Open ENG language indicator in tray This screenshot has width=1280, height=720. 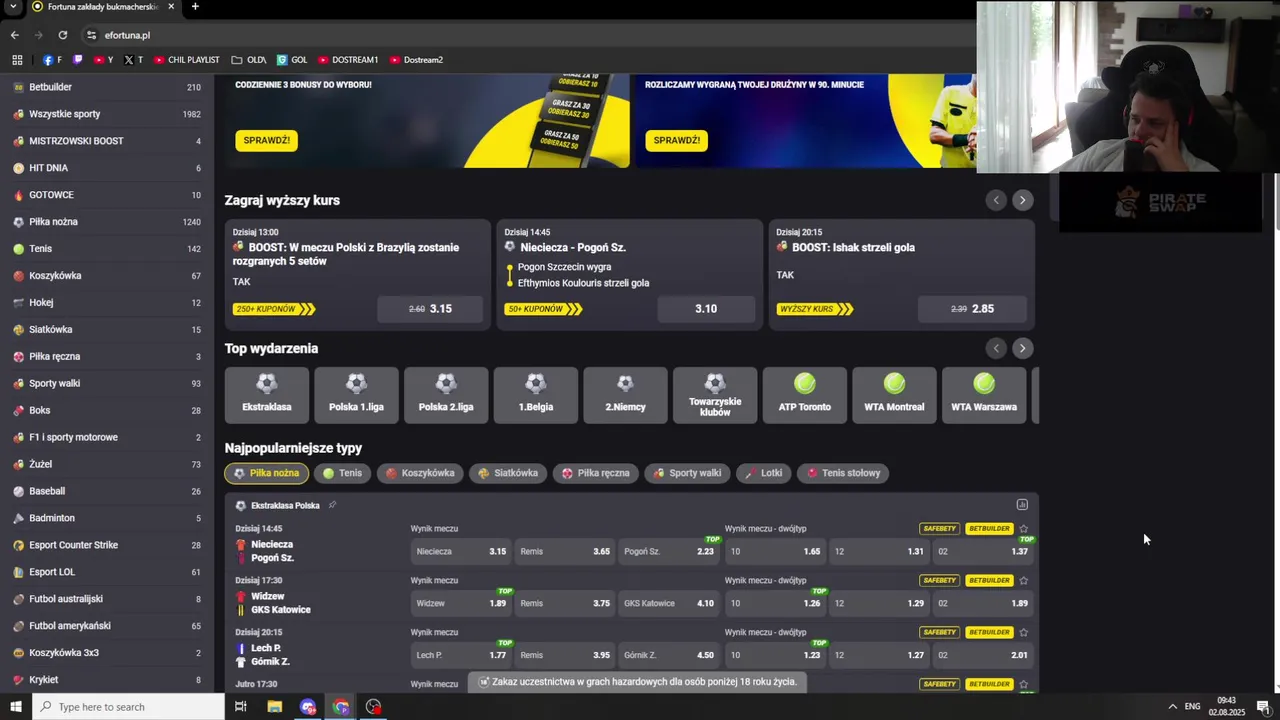coord(1192,707)
